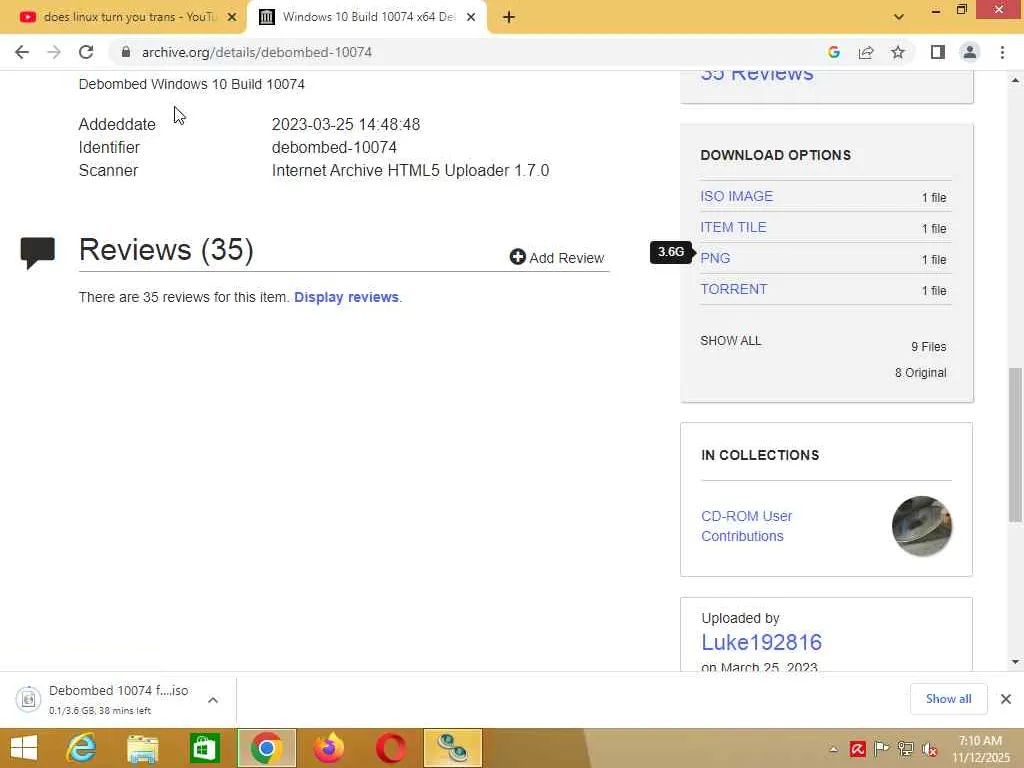Screen dimensions: 1024x768
Task: Open the Windows Store taskbar icon
Action: point(204,748)
